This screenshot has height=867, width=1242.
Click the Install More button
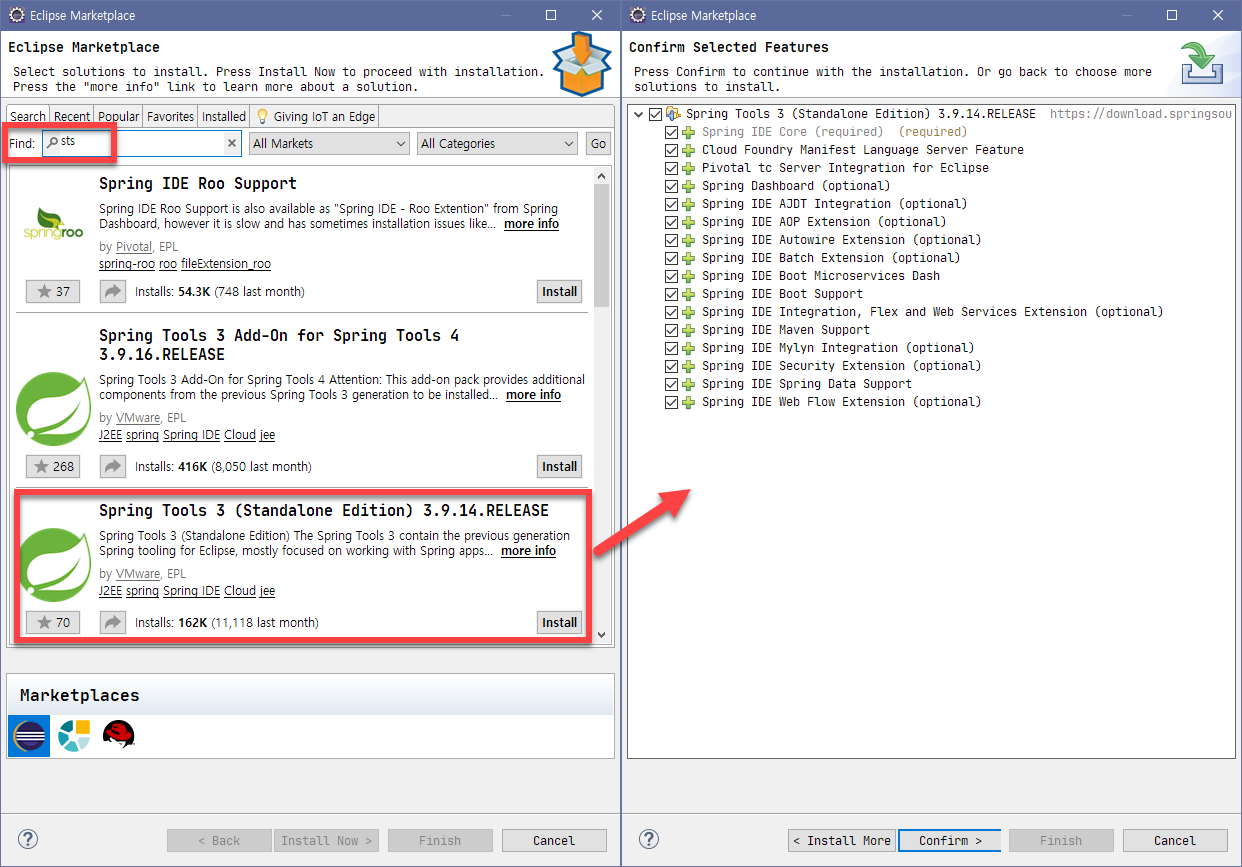click(x=841, y=840)
